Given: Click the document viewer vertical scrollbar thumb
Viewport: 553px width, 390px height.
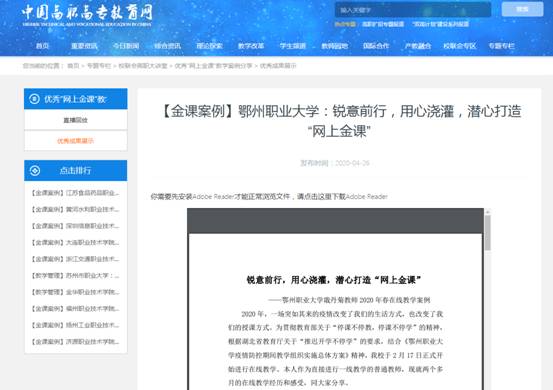Looking at the screenshot, I should [x=488, y=233].
